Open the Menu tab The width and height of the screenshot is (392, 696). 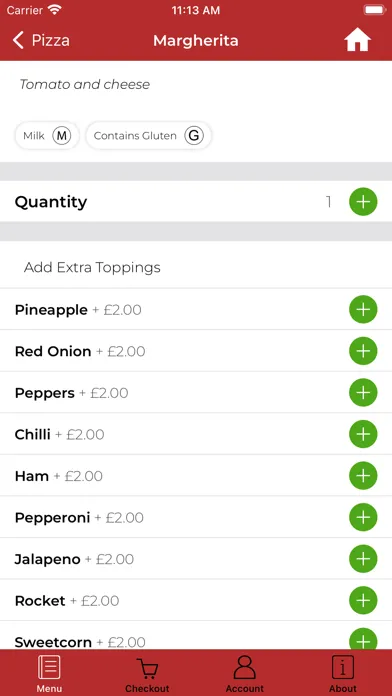click(49, 673)
